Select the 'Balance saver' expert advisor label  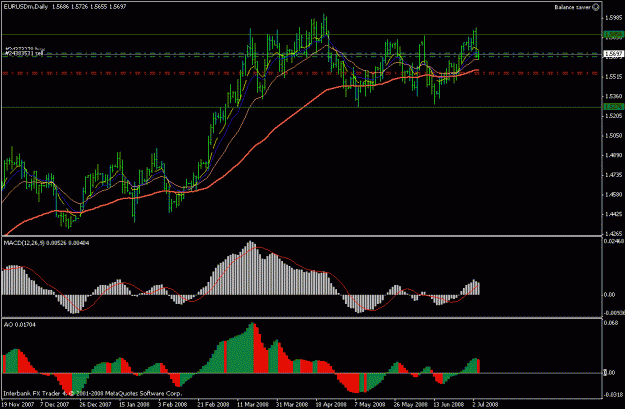point(573,7)
